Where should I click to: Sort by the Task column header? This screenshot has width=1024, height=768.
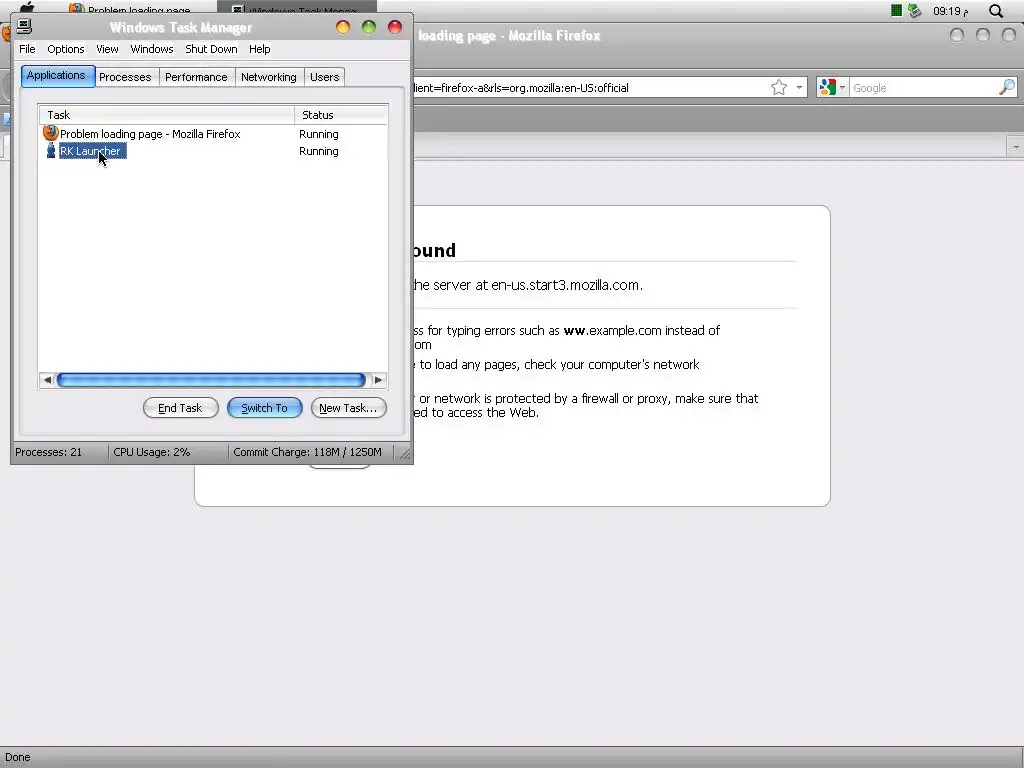click(167, 115)
